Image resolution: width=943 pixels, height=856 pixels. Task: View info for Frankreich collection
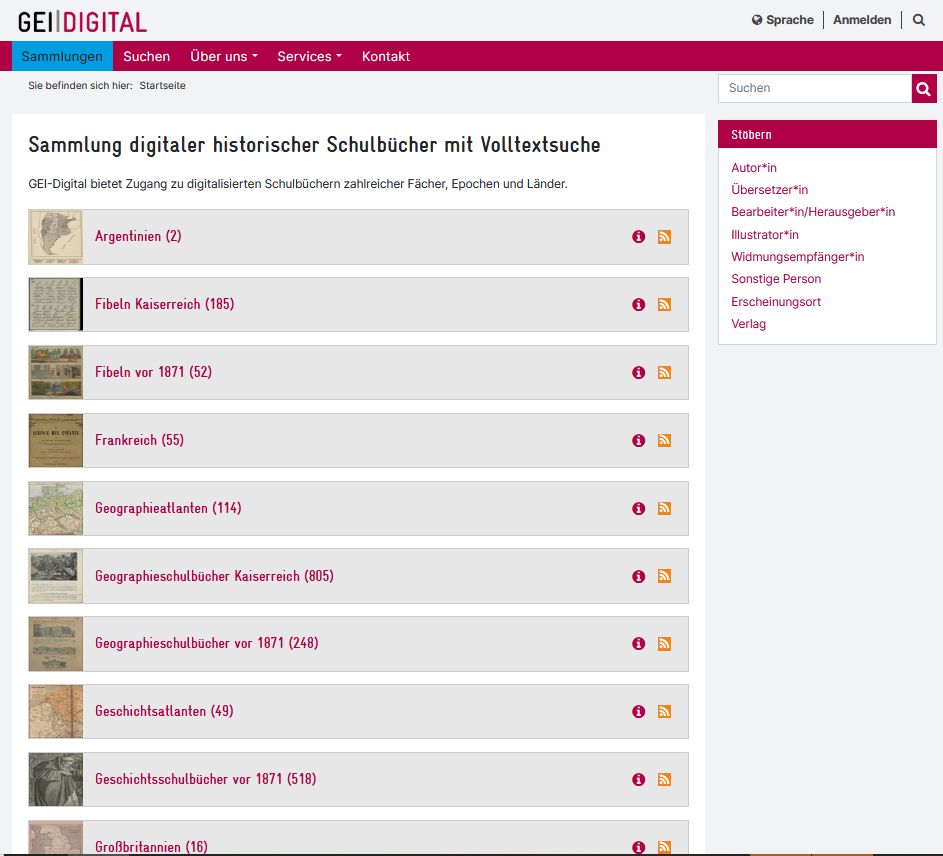(639, 441)
